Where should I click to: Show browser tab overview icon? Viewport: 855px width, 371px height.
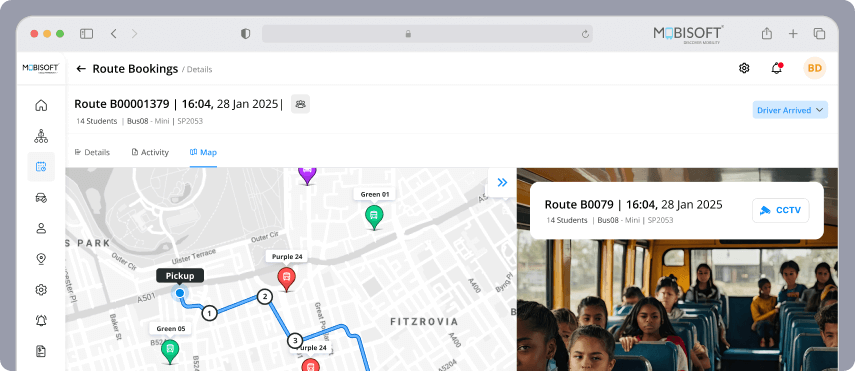819,34
